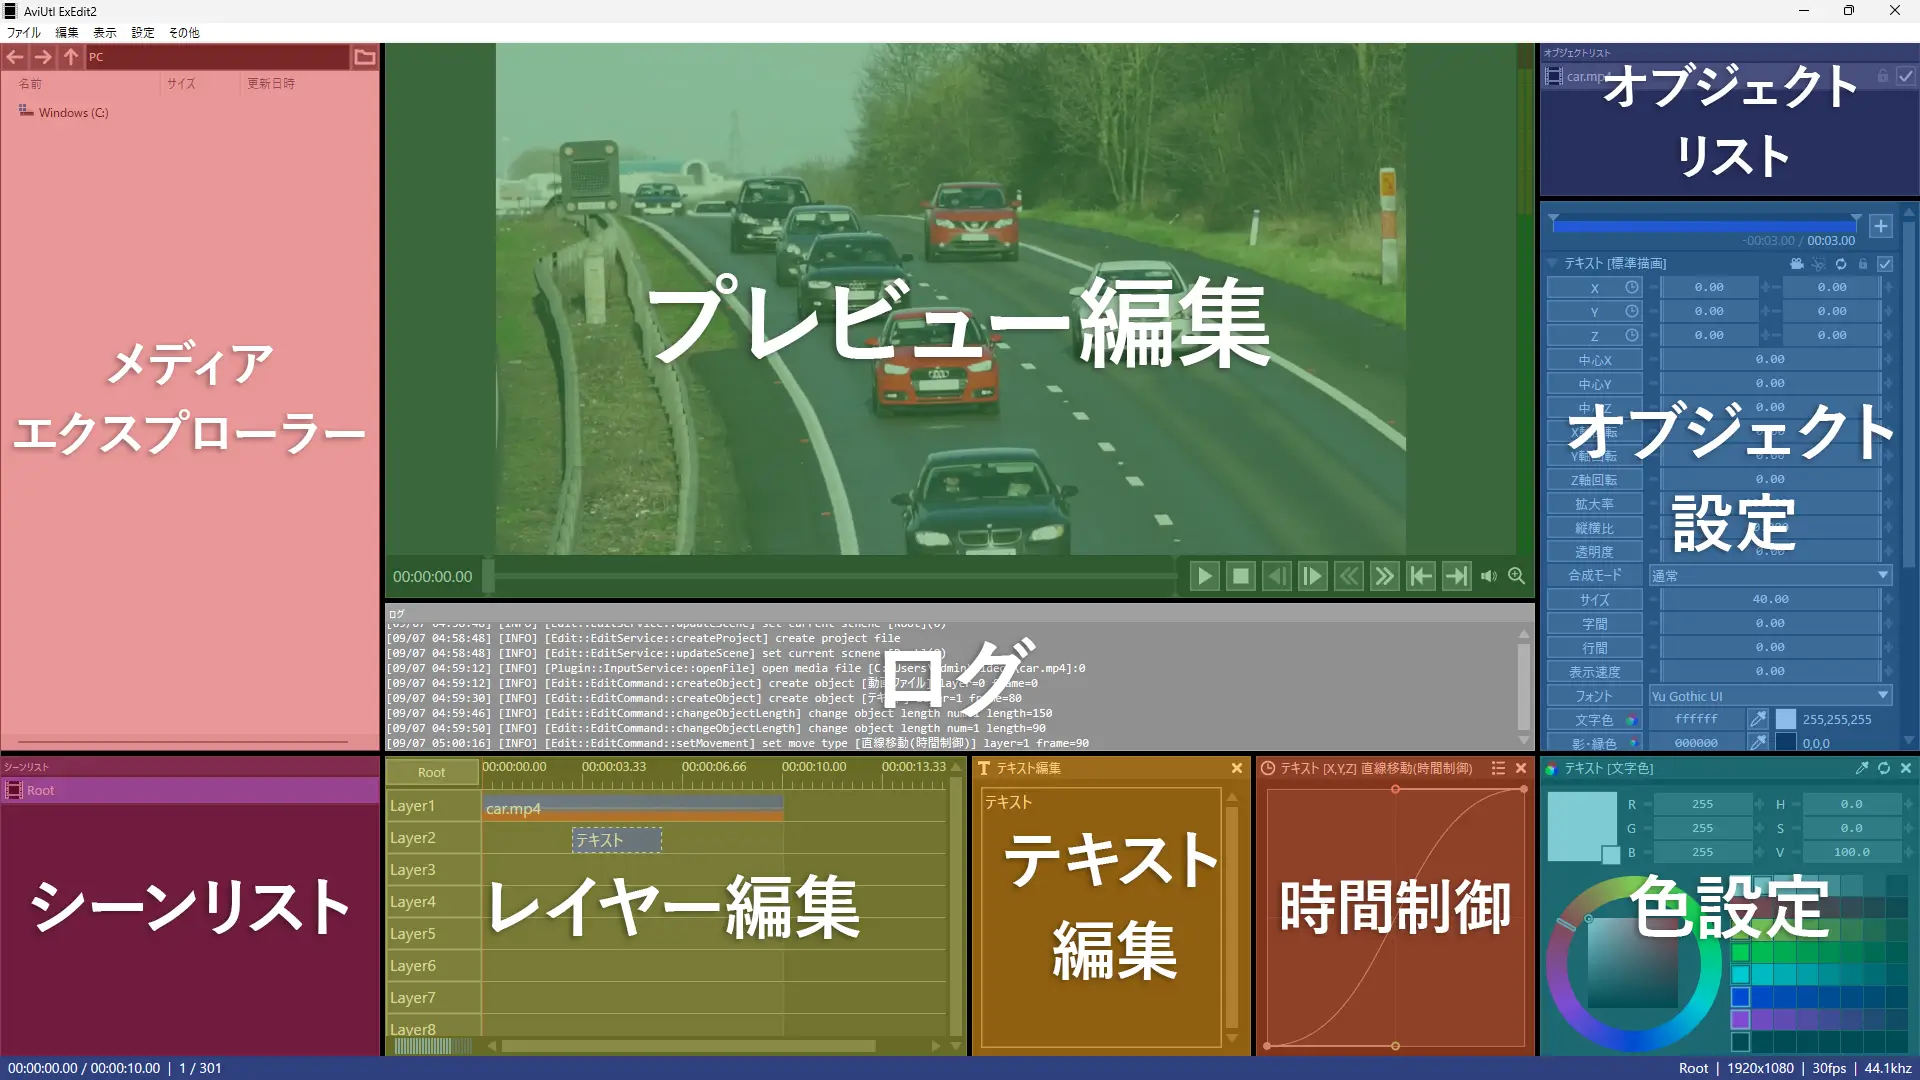Click the eyedropper in テキスト [文字色] panel

point(1861,768)
